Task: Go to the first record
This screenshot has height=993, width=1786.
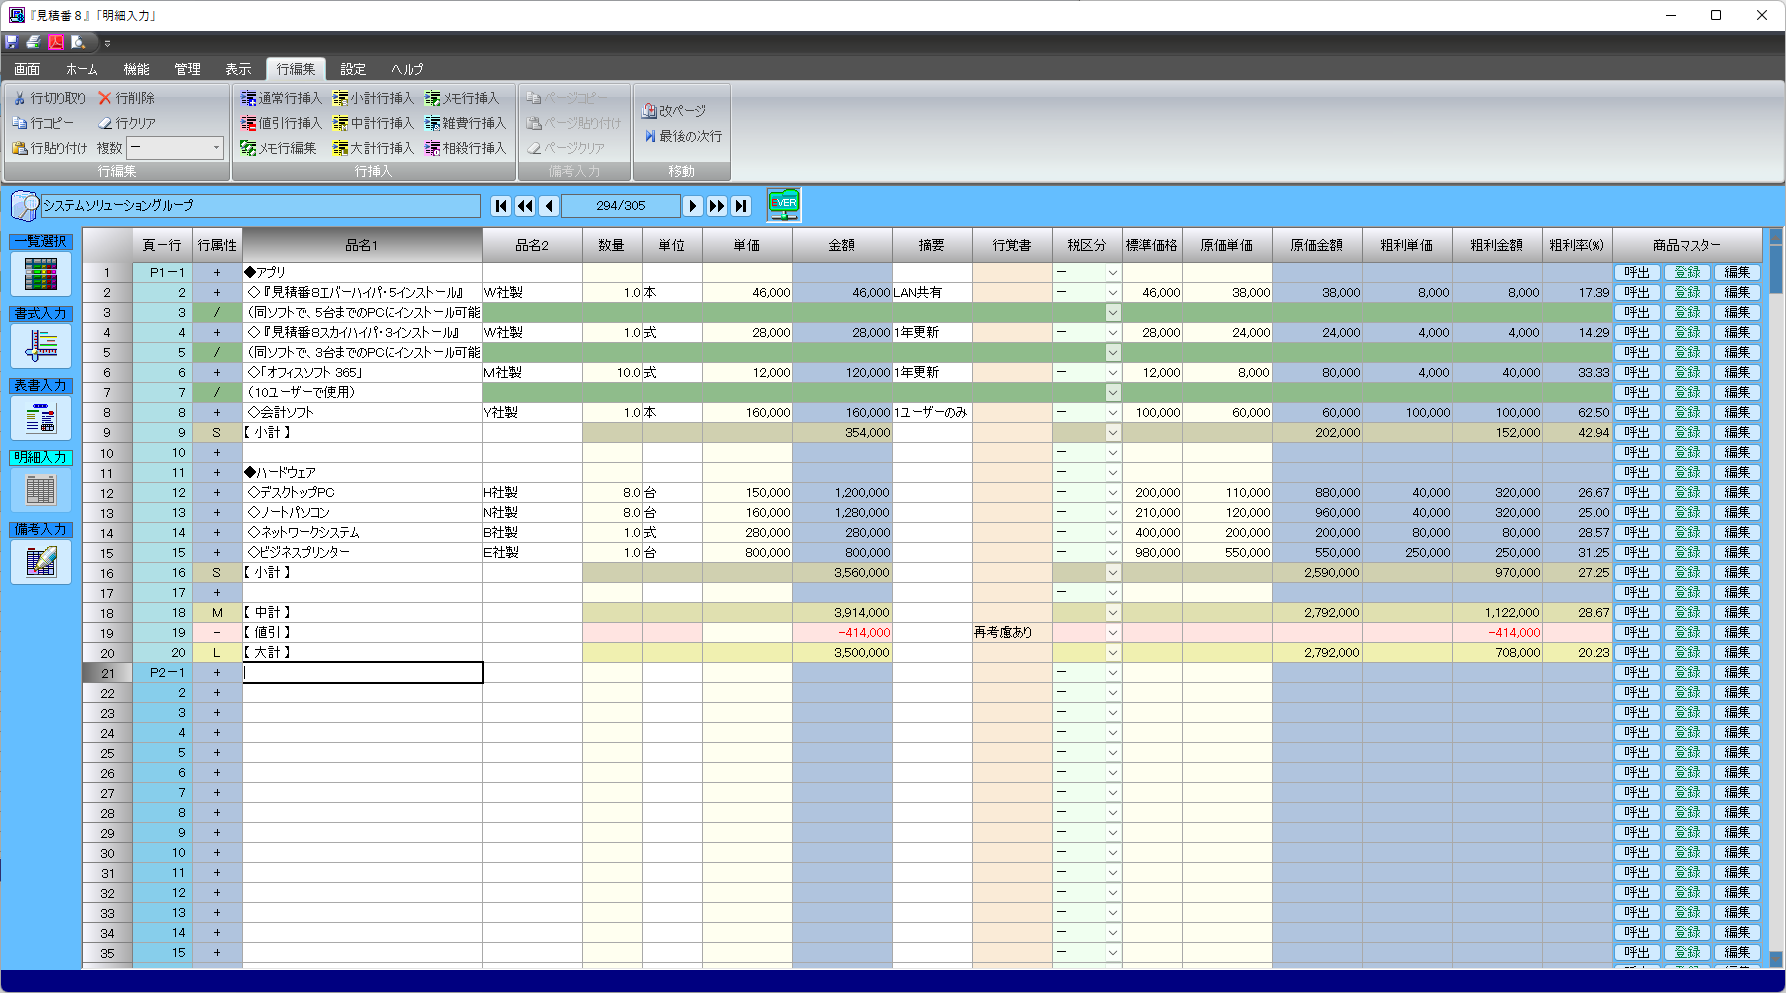Action: click(x=502, y=206)
